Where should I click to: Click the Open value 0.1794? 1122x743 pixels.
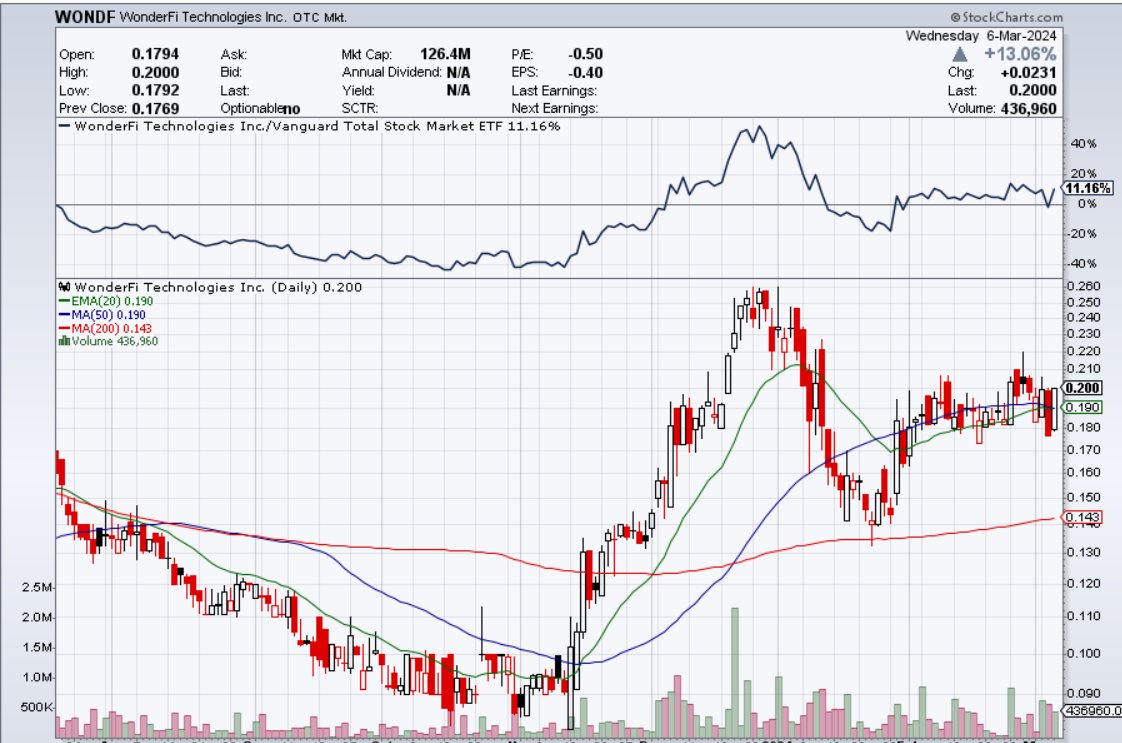tap(155, 54)
